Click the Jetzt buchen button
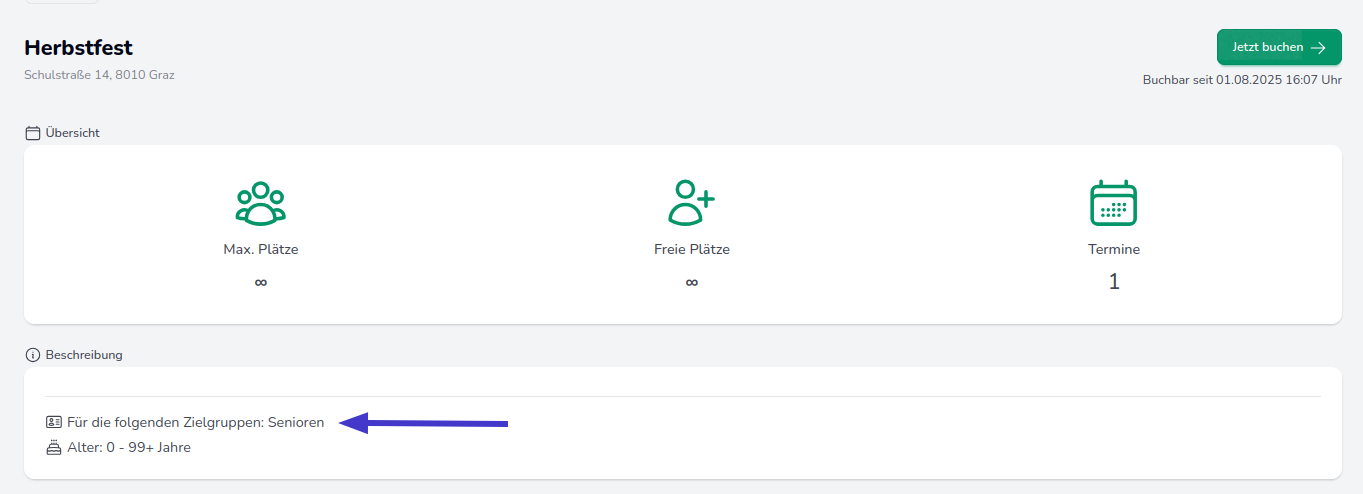Image resolution: width=1363 pixels, height=494 pixels. (1278, 47)
